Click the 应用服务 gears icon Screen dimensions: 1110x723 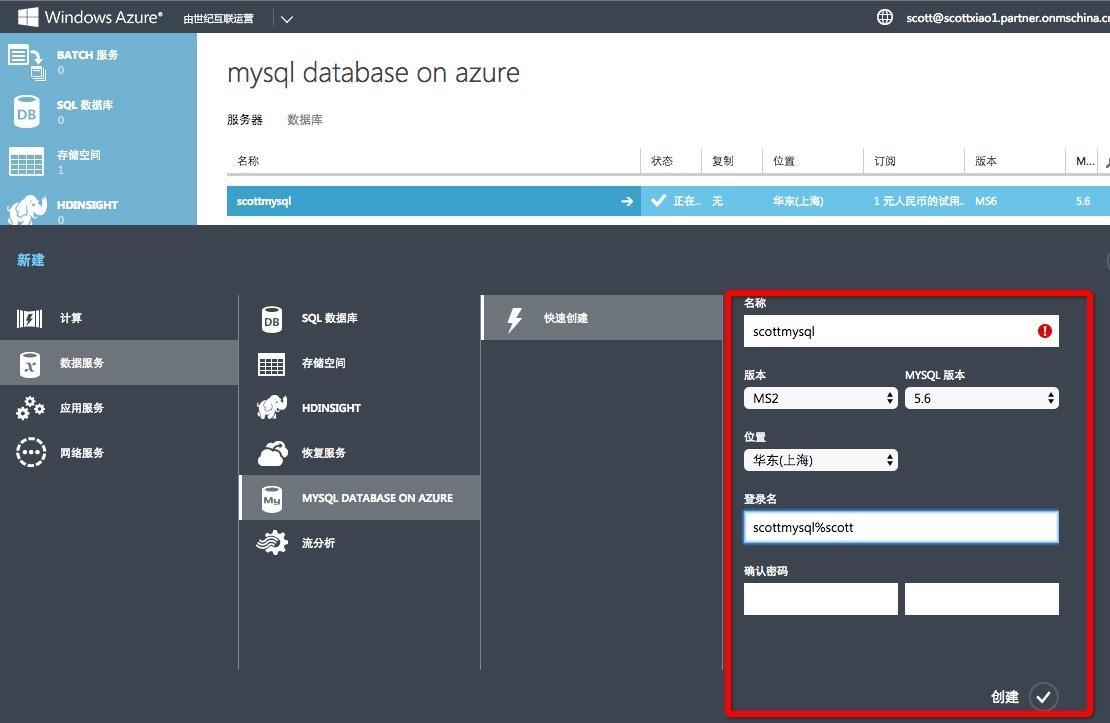tap(30, 408)
